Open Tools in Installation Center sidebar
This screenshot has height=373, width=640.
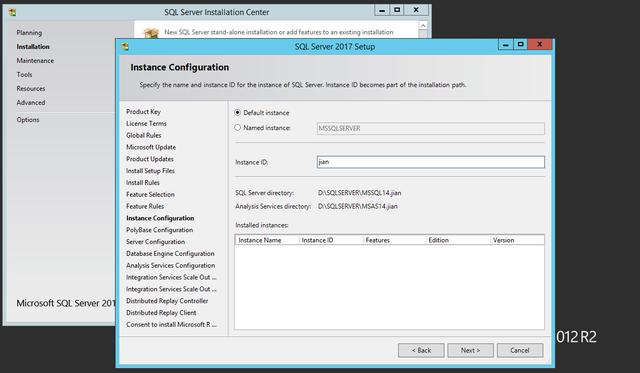(x=24, y=74)
